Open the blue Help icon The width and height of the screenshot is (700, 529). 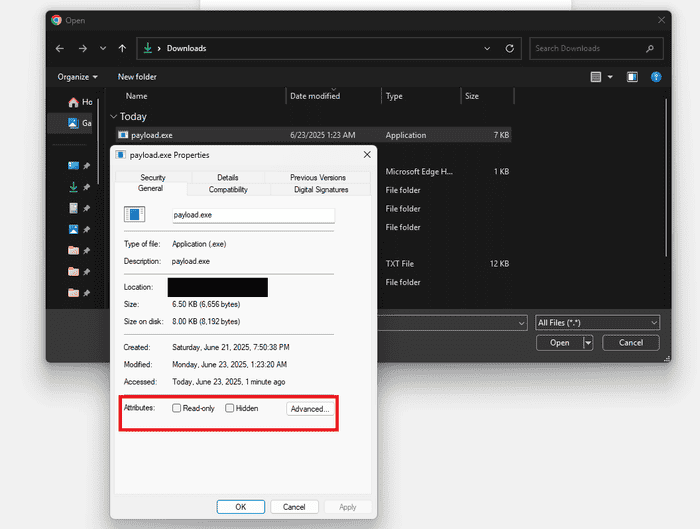(656, 77)
